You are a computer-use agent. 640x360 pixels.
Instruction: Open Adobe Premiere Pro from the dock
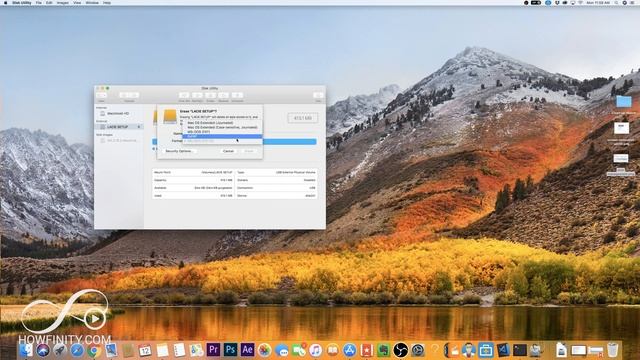213,350
